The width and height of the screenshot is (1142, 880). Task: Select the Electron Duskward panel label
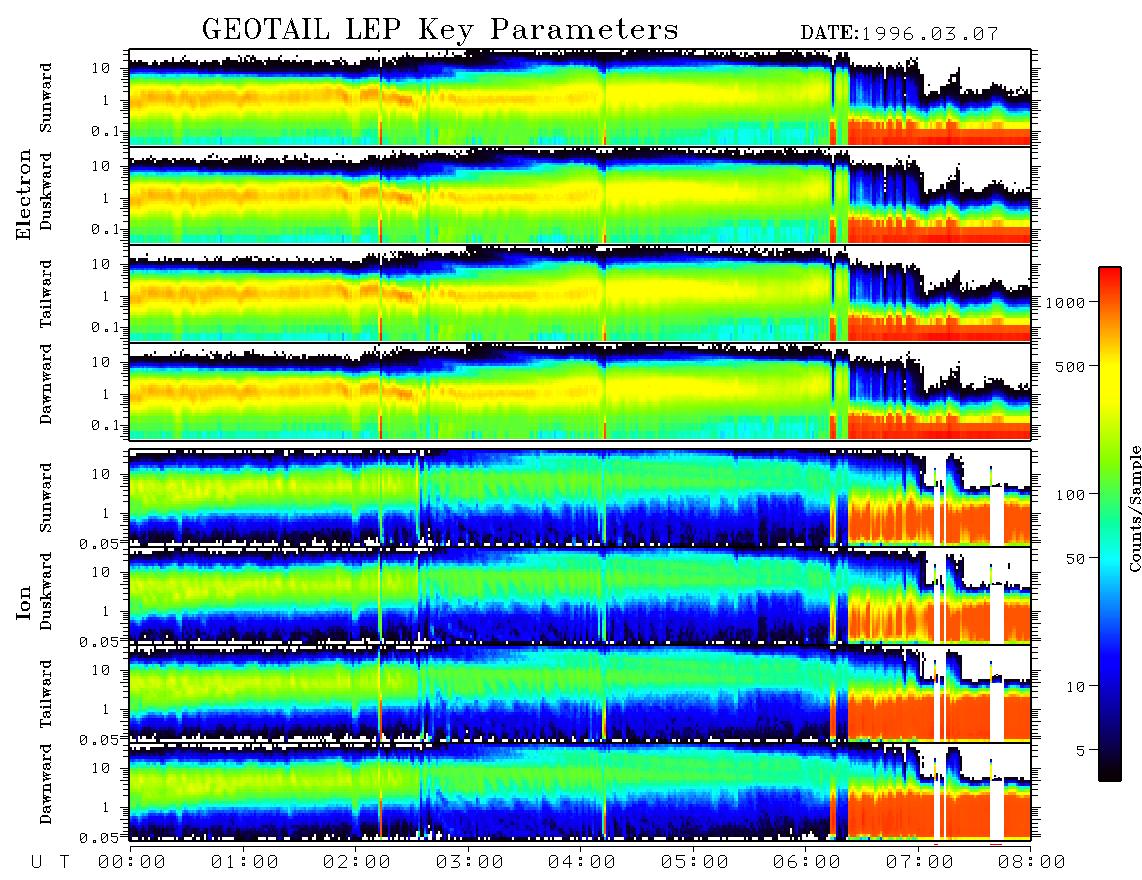point(46,192)
